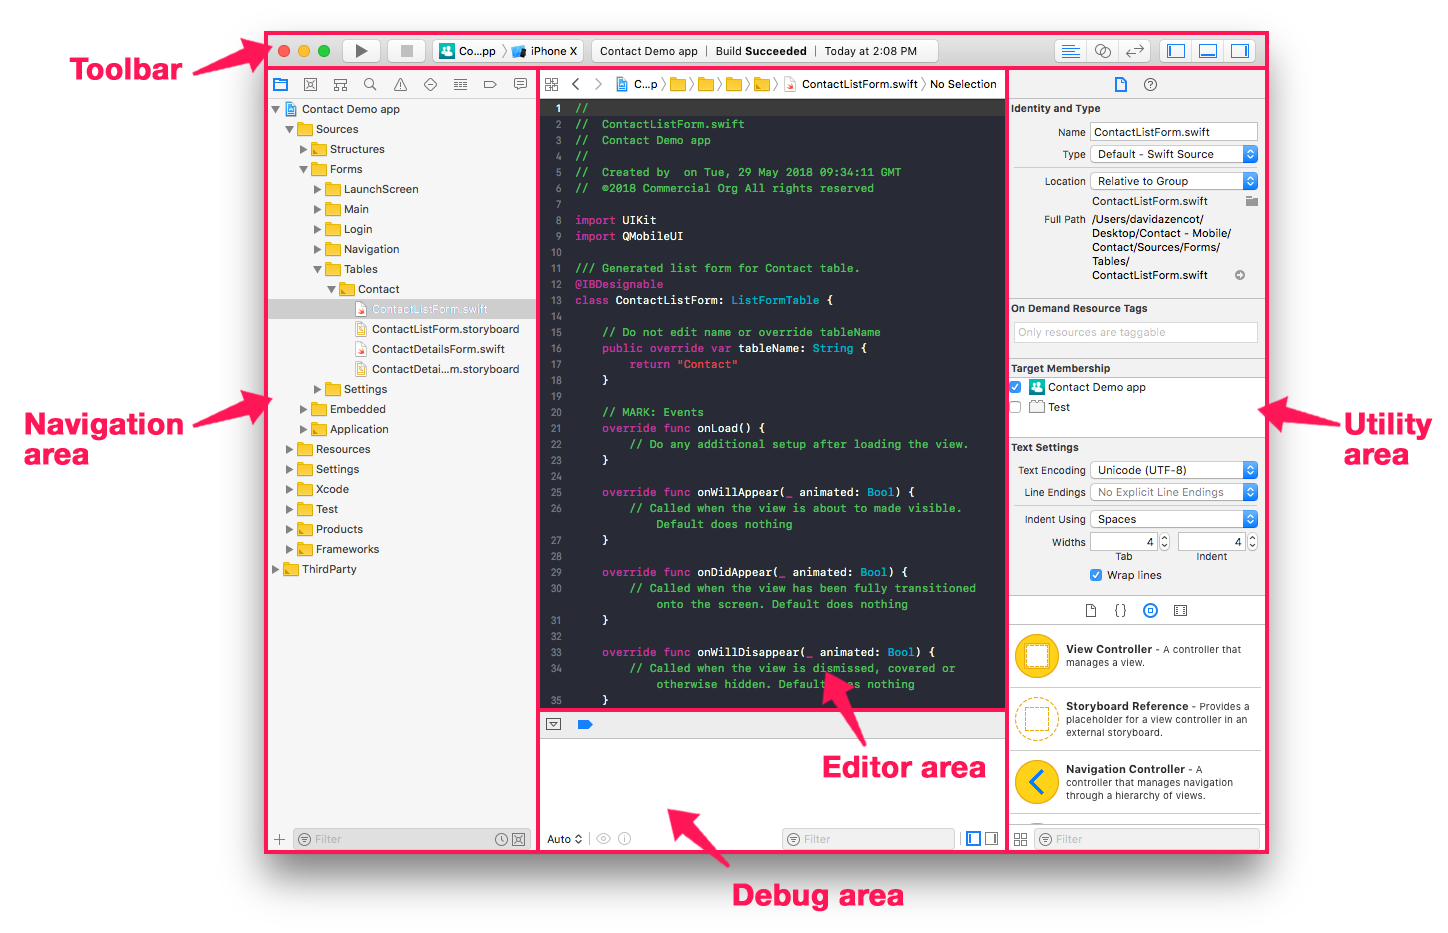
Task: Toggle the utilities pane visibility
Action: tap(1240, 51)
